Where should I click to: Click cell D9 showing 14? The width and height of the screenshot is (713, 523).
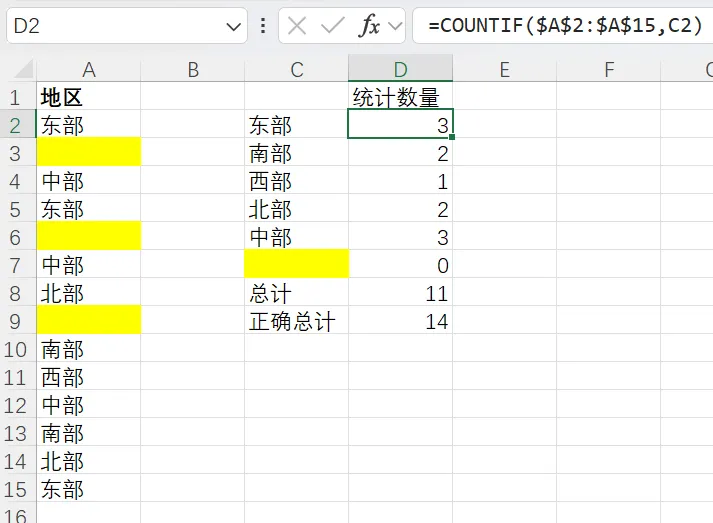pyautogui.click(x=401, y=322)
